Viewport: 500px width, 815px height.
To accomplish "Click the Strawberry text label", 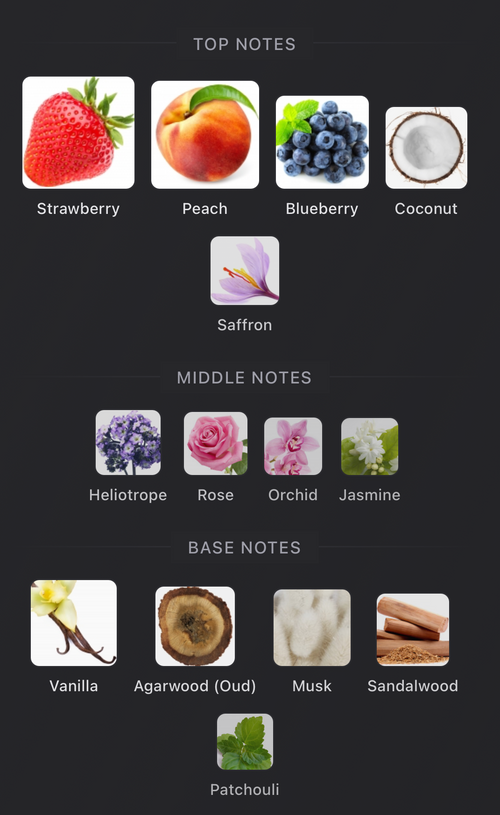I will (x=78, y=209).
